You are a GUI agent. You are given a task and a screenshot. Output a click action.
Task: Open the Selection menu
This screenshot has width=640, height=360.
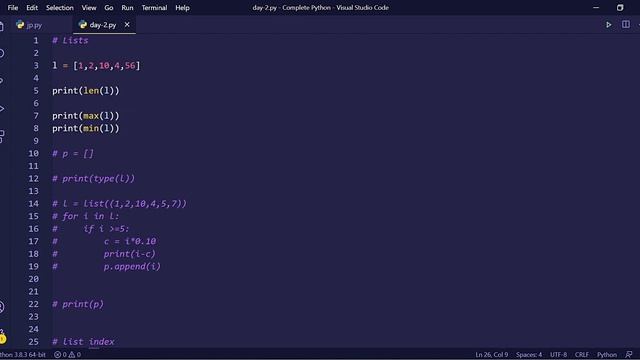pos(60,8)
